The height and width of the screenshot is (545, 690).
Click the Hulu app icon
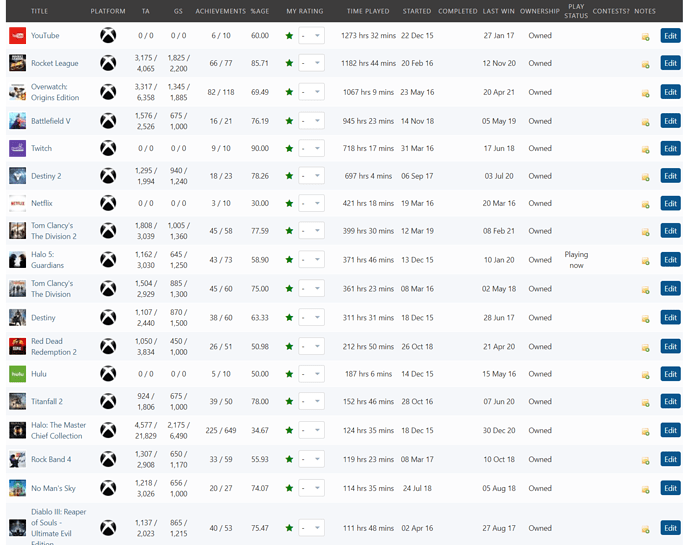(18, 374)
